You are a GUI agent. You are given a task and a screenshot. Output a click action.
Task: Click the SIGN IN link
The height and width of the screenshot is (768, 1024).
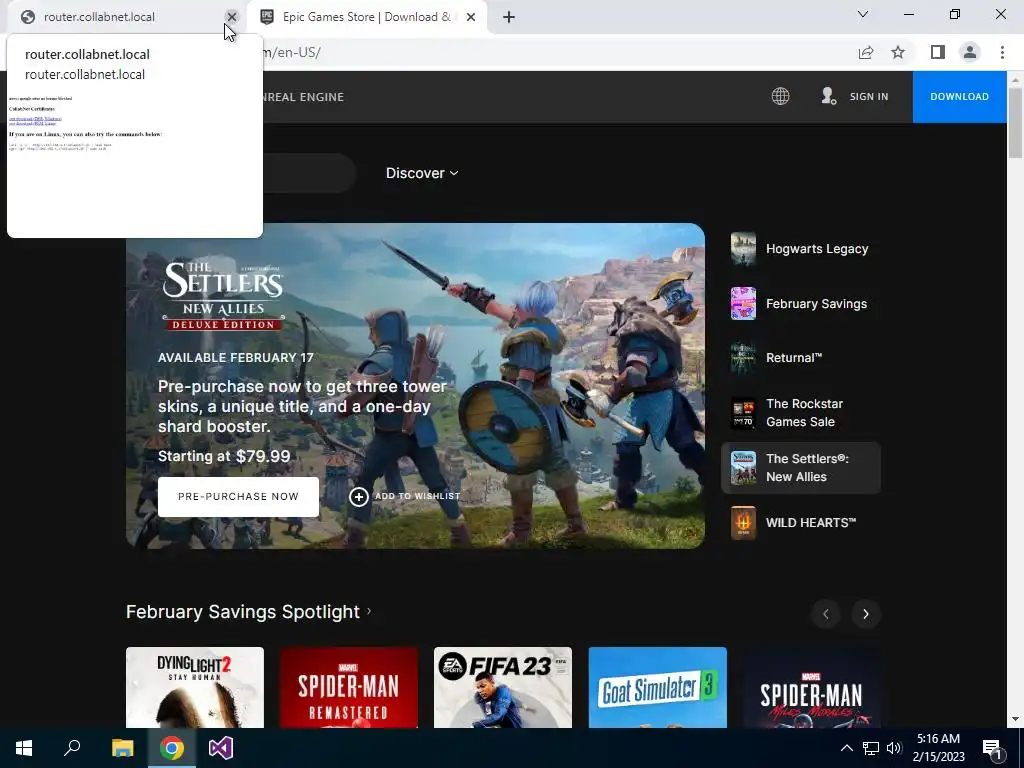869,97
